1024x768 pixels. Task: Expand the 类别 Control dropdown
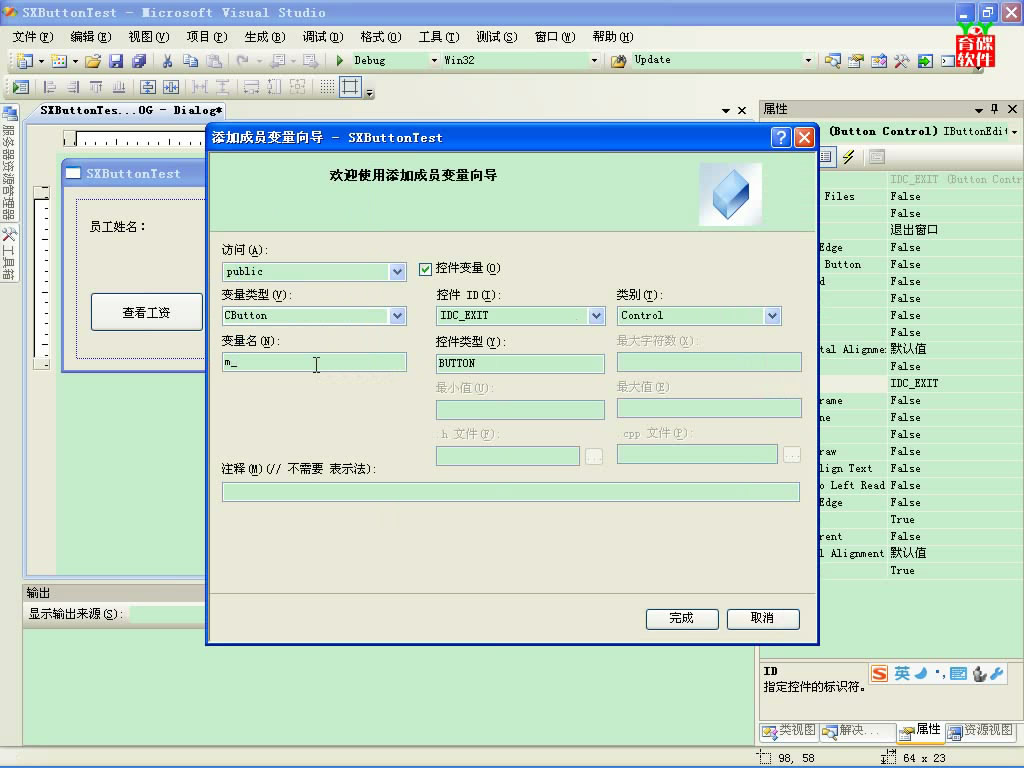[773, 316]
